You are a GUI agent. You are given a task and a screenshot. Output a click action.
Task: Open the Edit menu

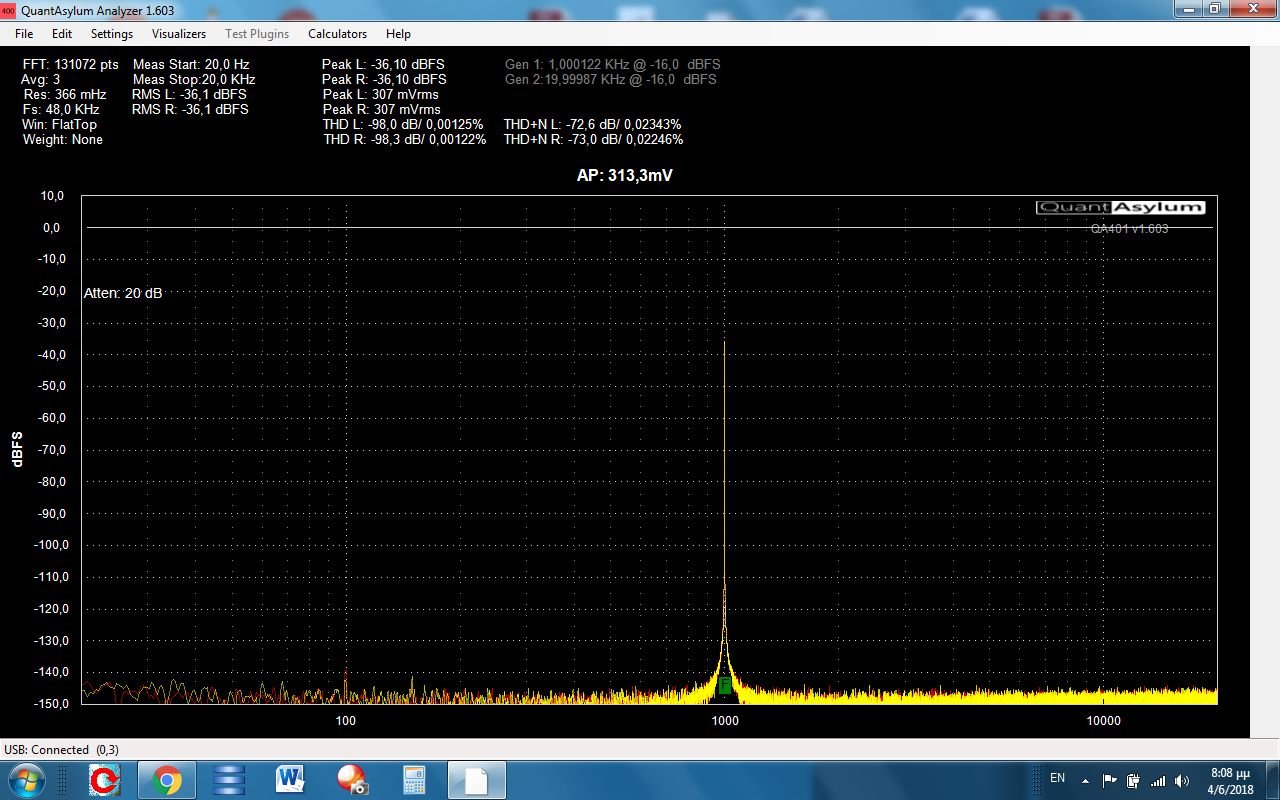pyautogui.click(x=62, y=34)
